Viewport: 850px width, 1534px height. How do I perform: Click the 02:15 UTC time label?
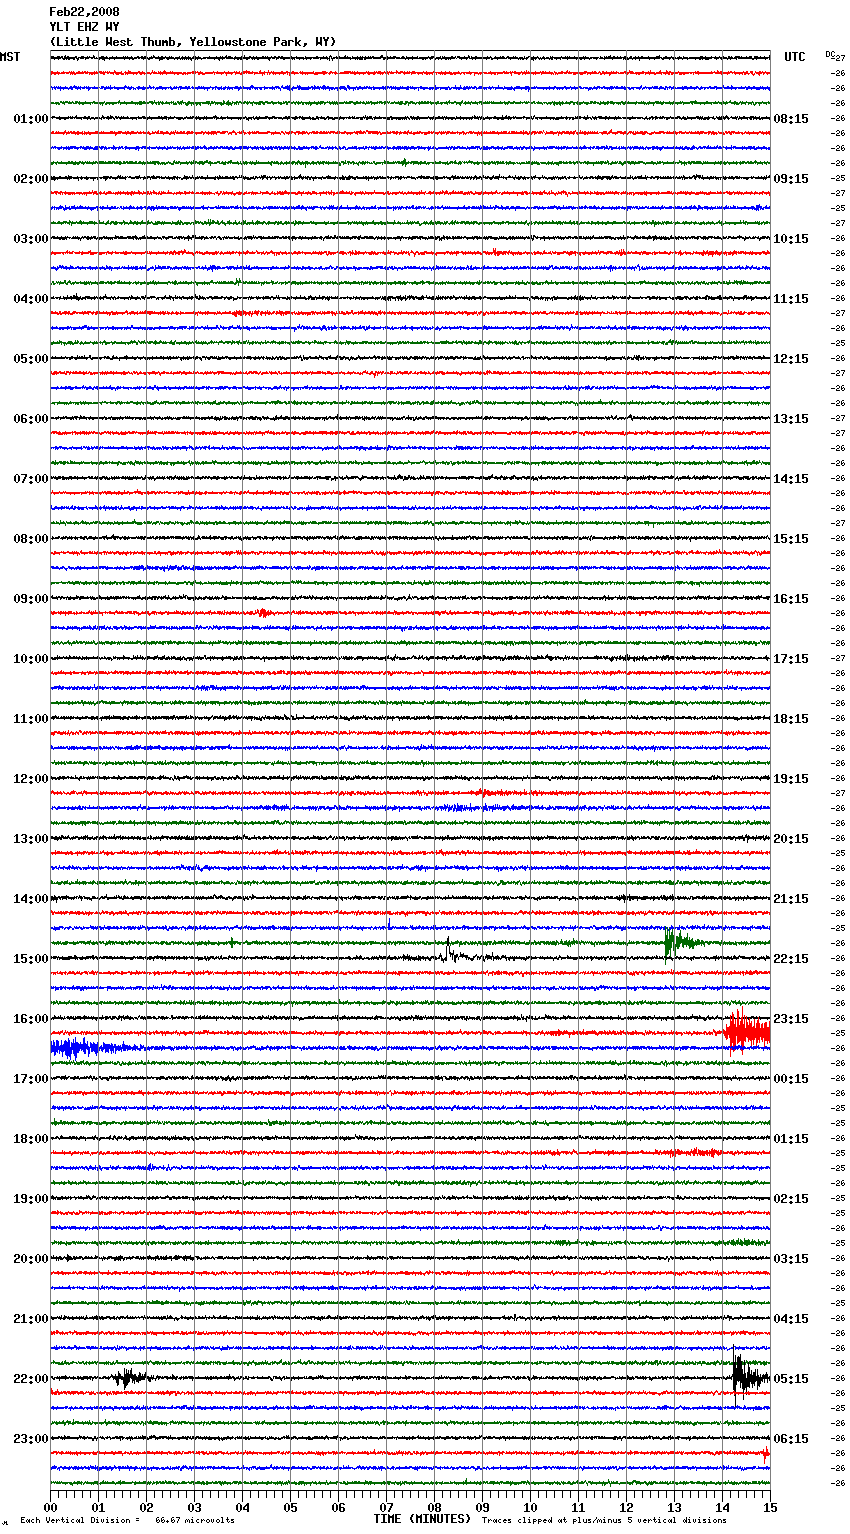pos(791,1199)
